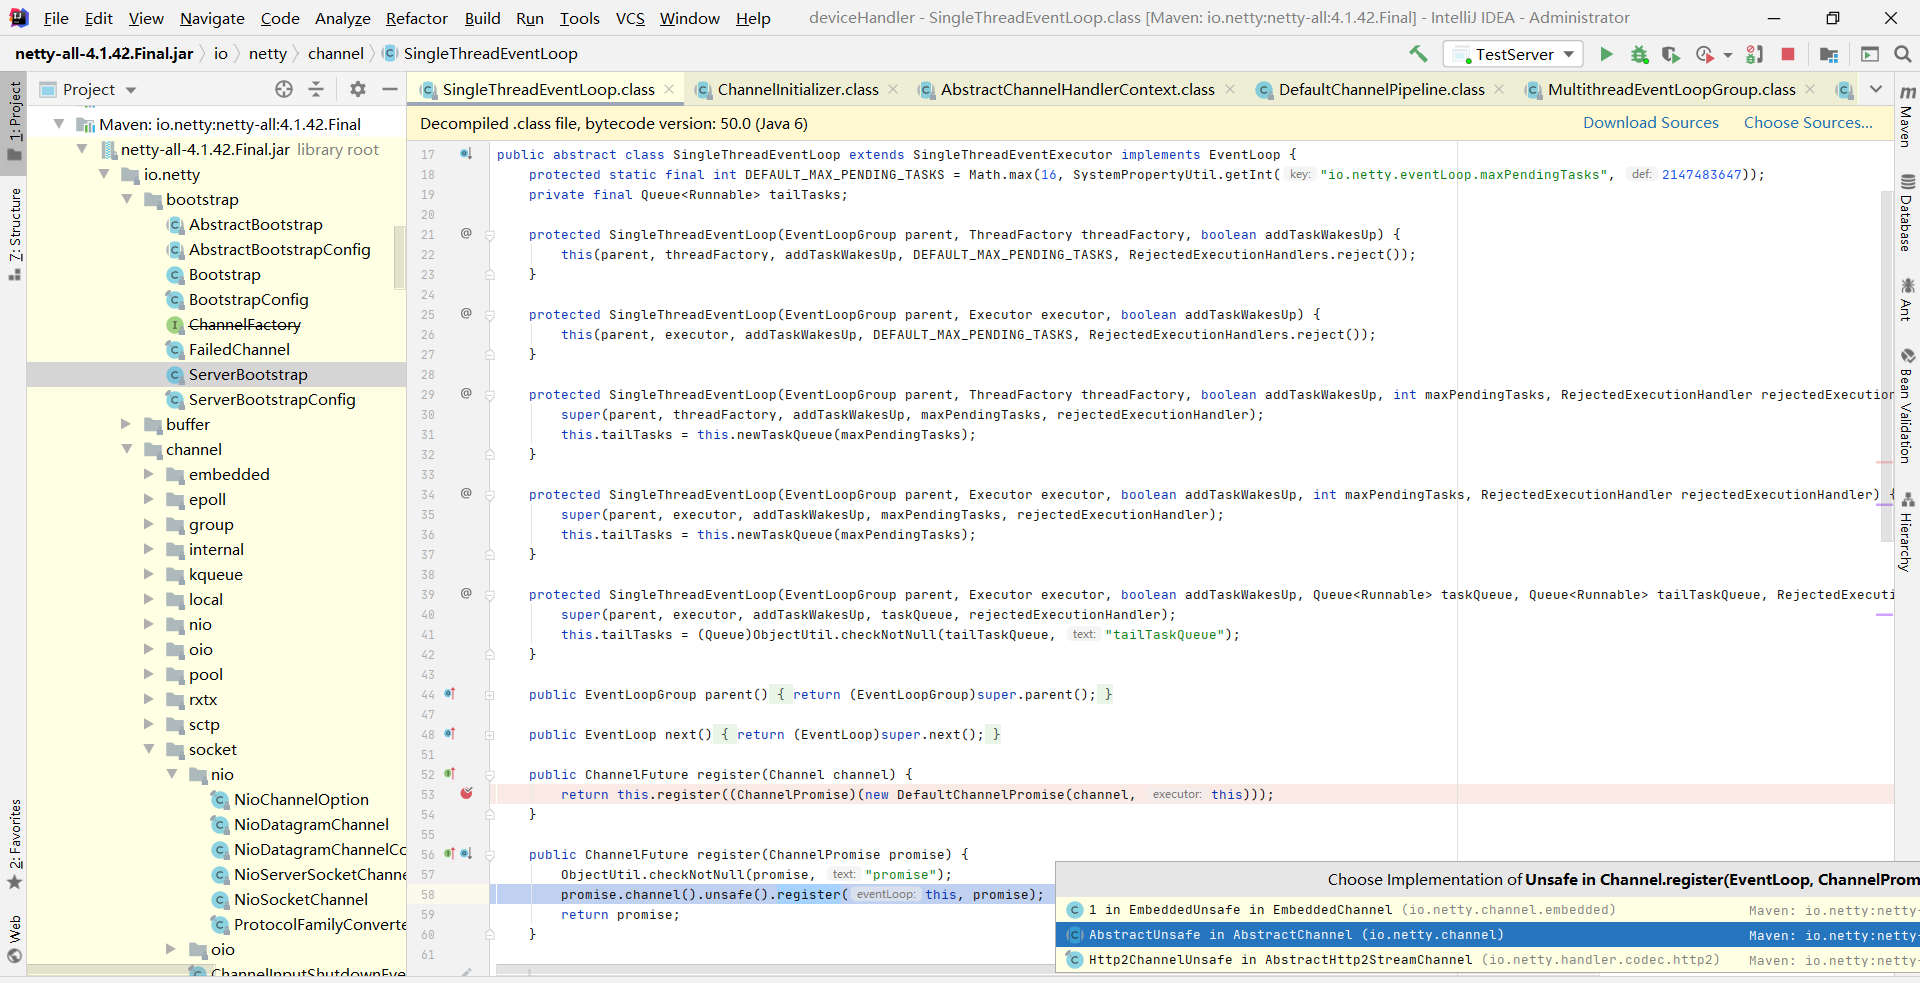Switch to DefaultChannelPipeline.class tab

pyautogui.click(x=1381, y=90)
